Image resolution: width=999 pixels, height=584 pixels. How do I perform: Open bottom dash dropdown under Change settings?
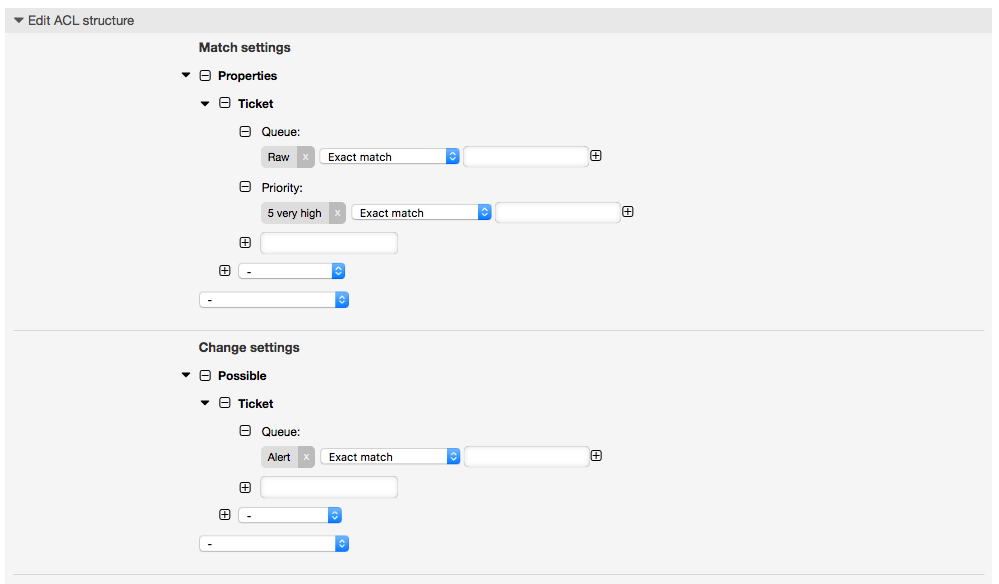(x=274, y=544)
